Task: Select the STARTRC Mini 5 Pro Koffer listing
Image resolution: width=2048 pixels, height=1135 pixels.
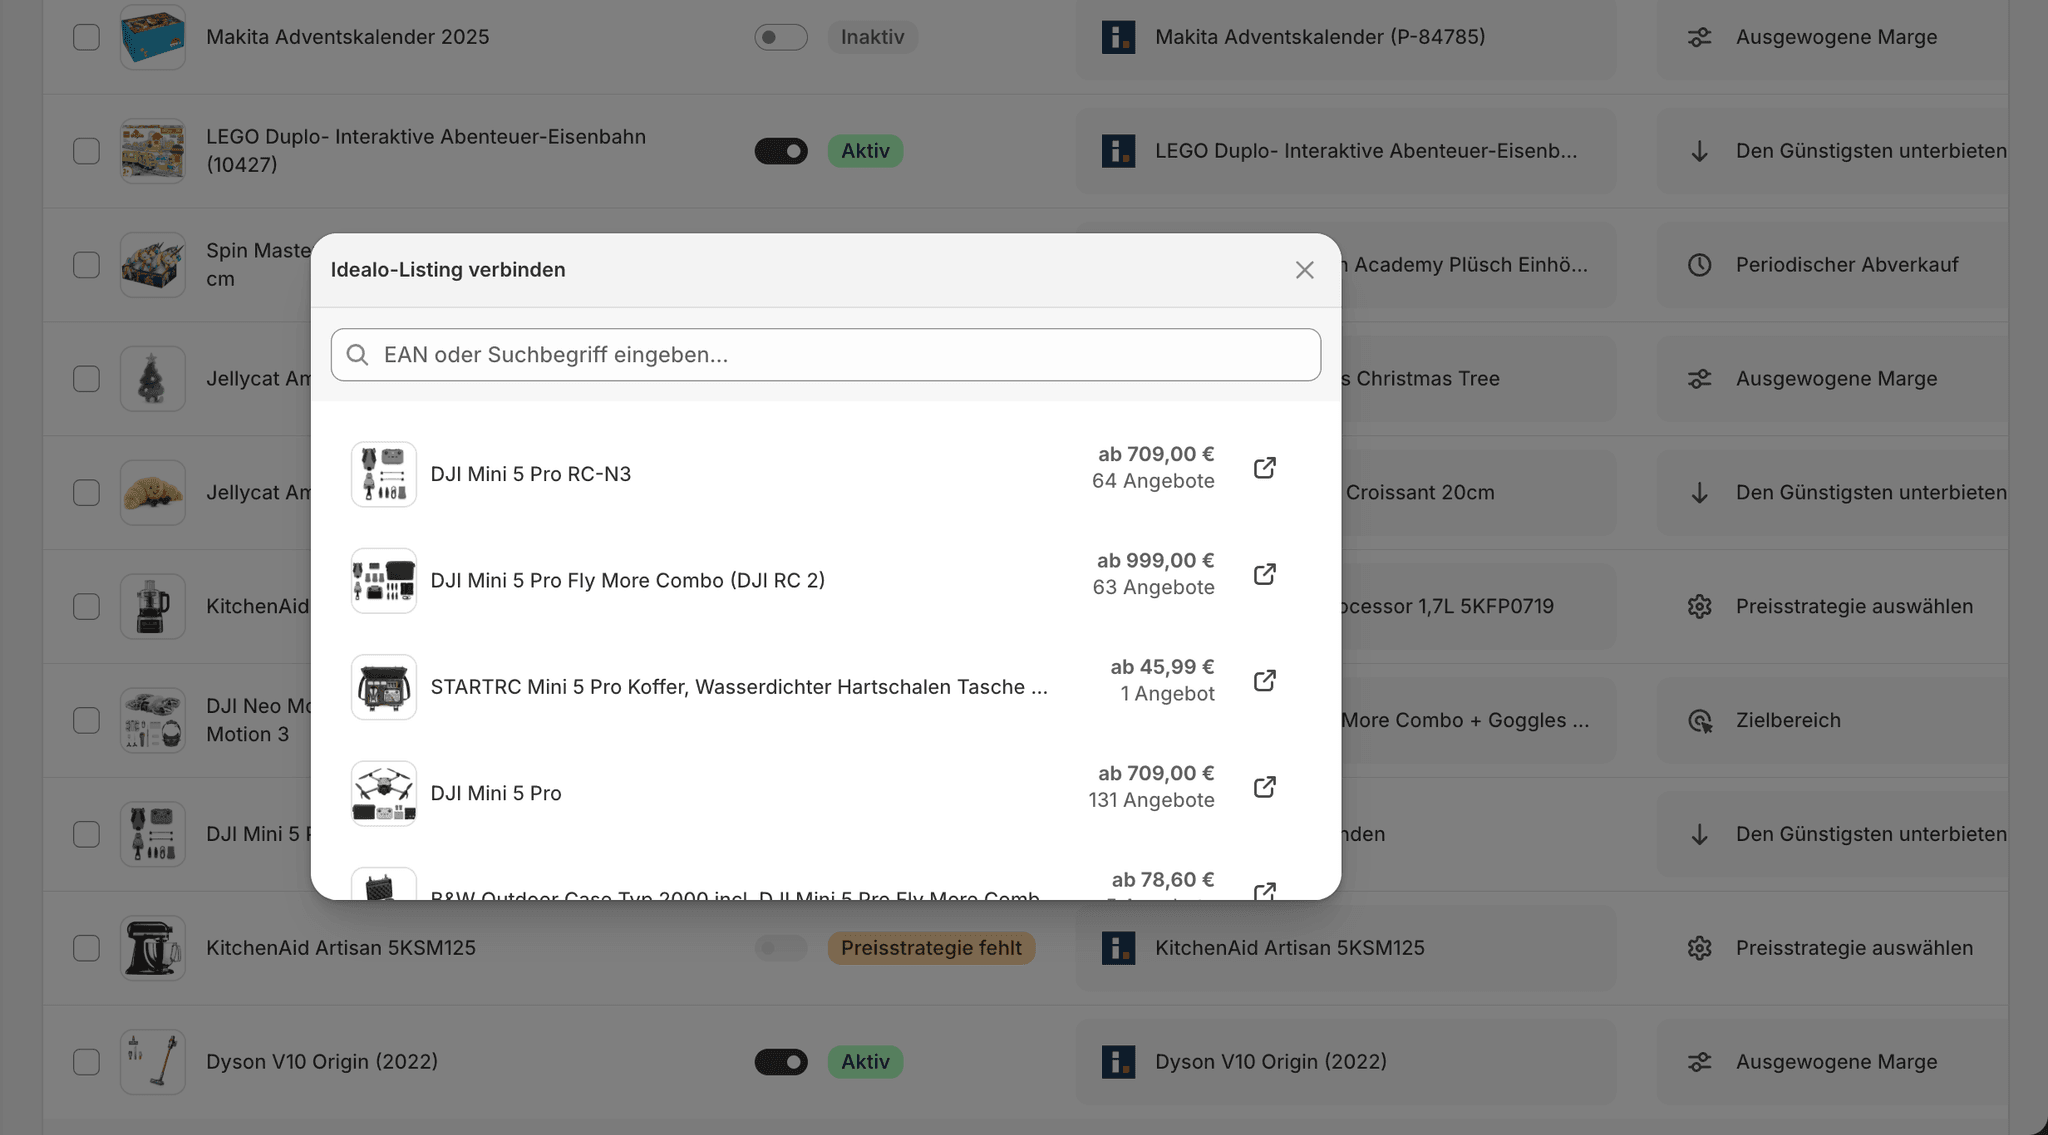Action: pyautogui.click(x=826, y=687)
